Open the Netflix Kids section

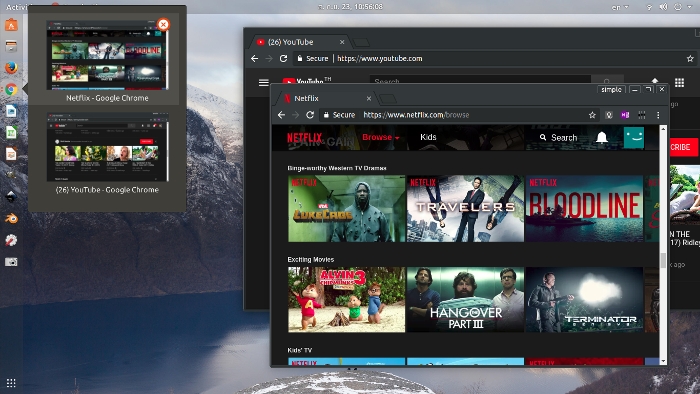click(428, 137)
